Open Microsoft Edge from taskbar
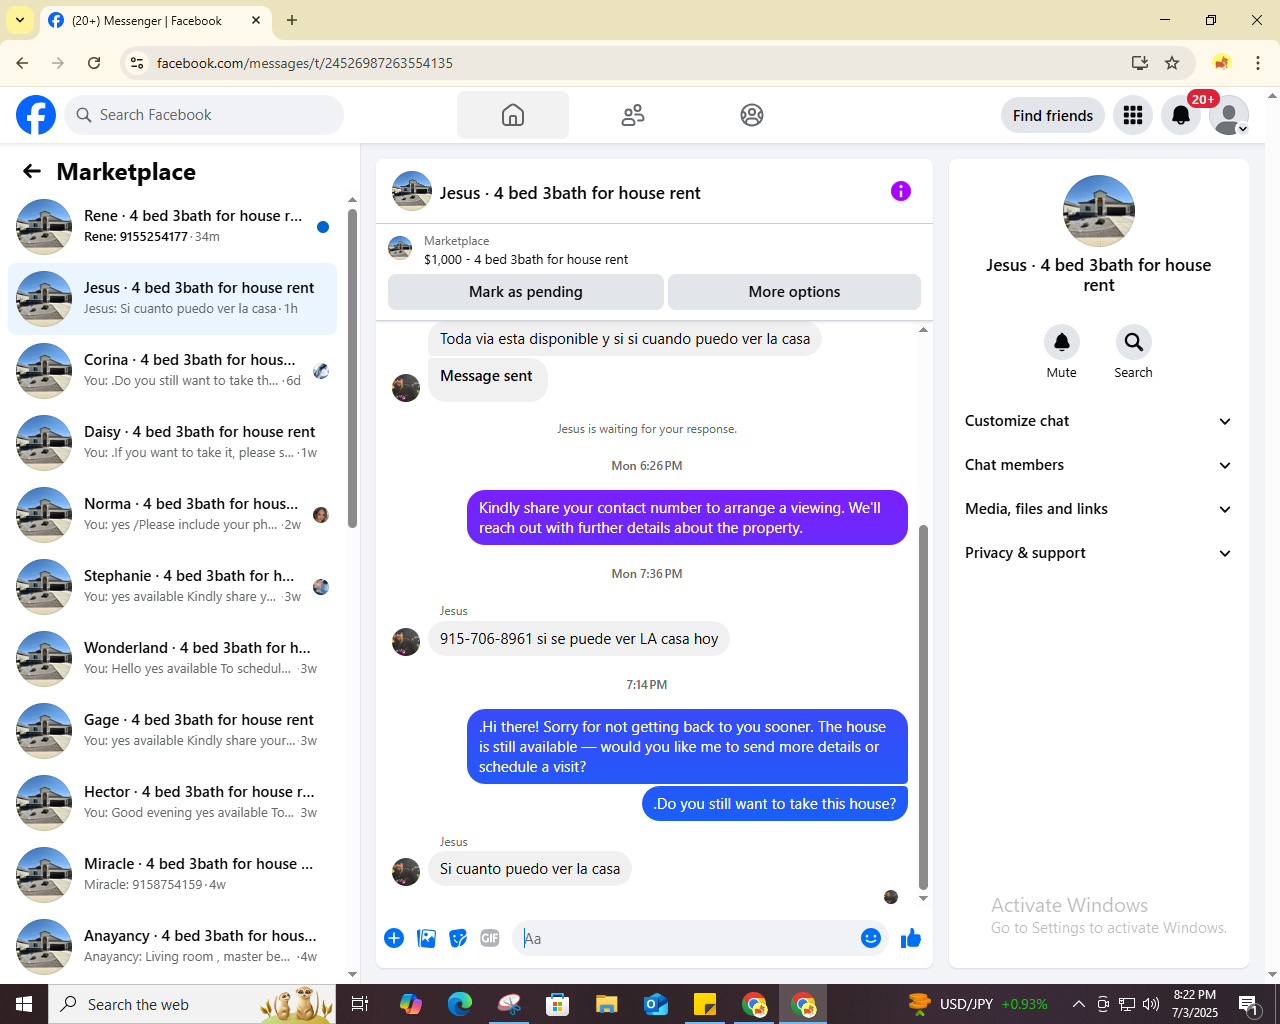Image resolution: width=1280 pixels, height=1024 pixels. click(x=460, y=1004)
